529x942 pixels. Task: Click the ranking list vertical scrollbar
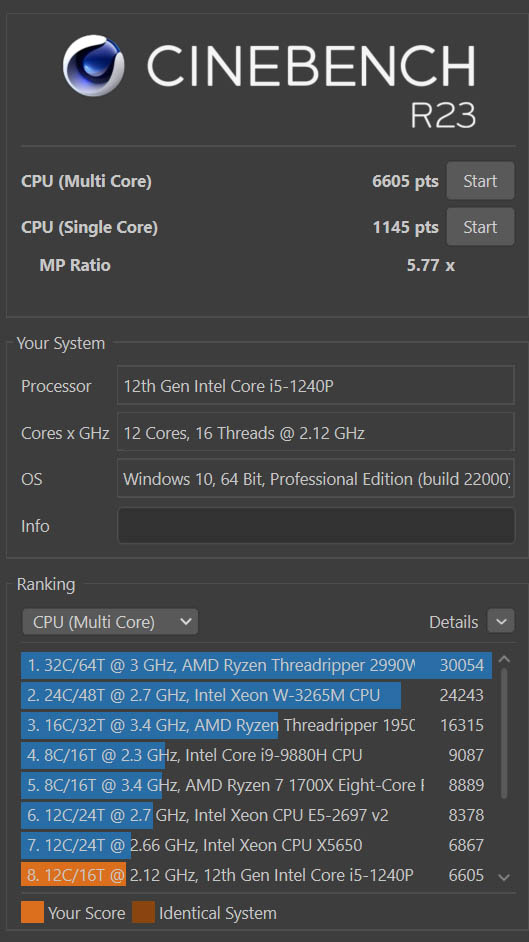[504, 733]
